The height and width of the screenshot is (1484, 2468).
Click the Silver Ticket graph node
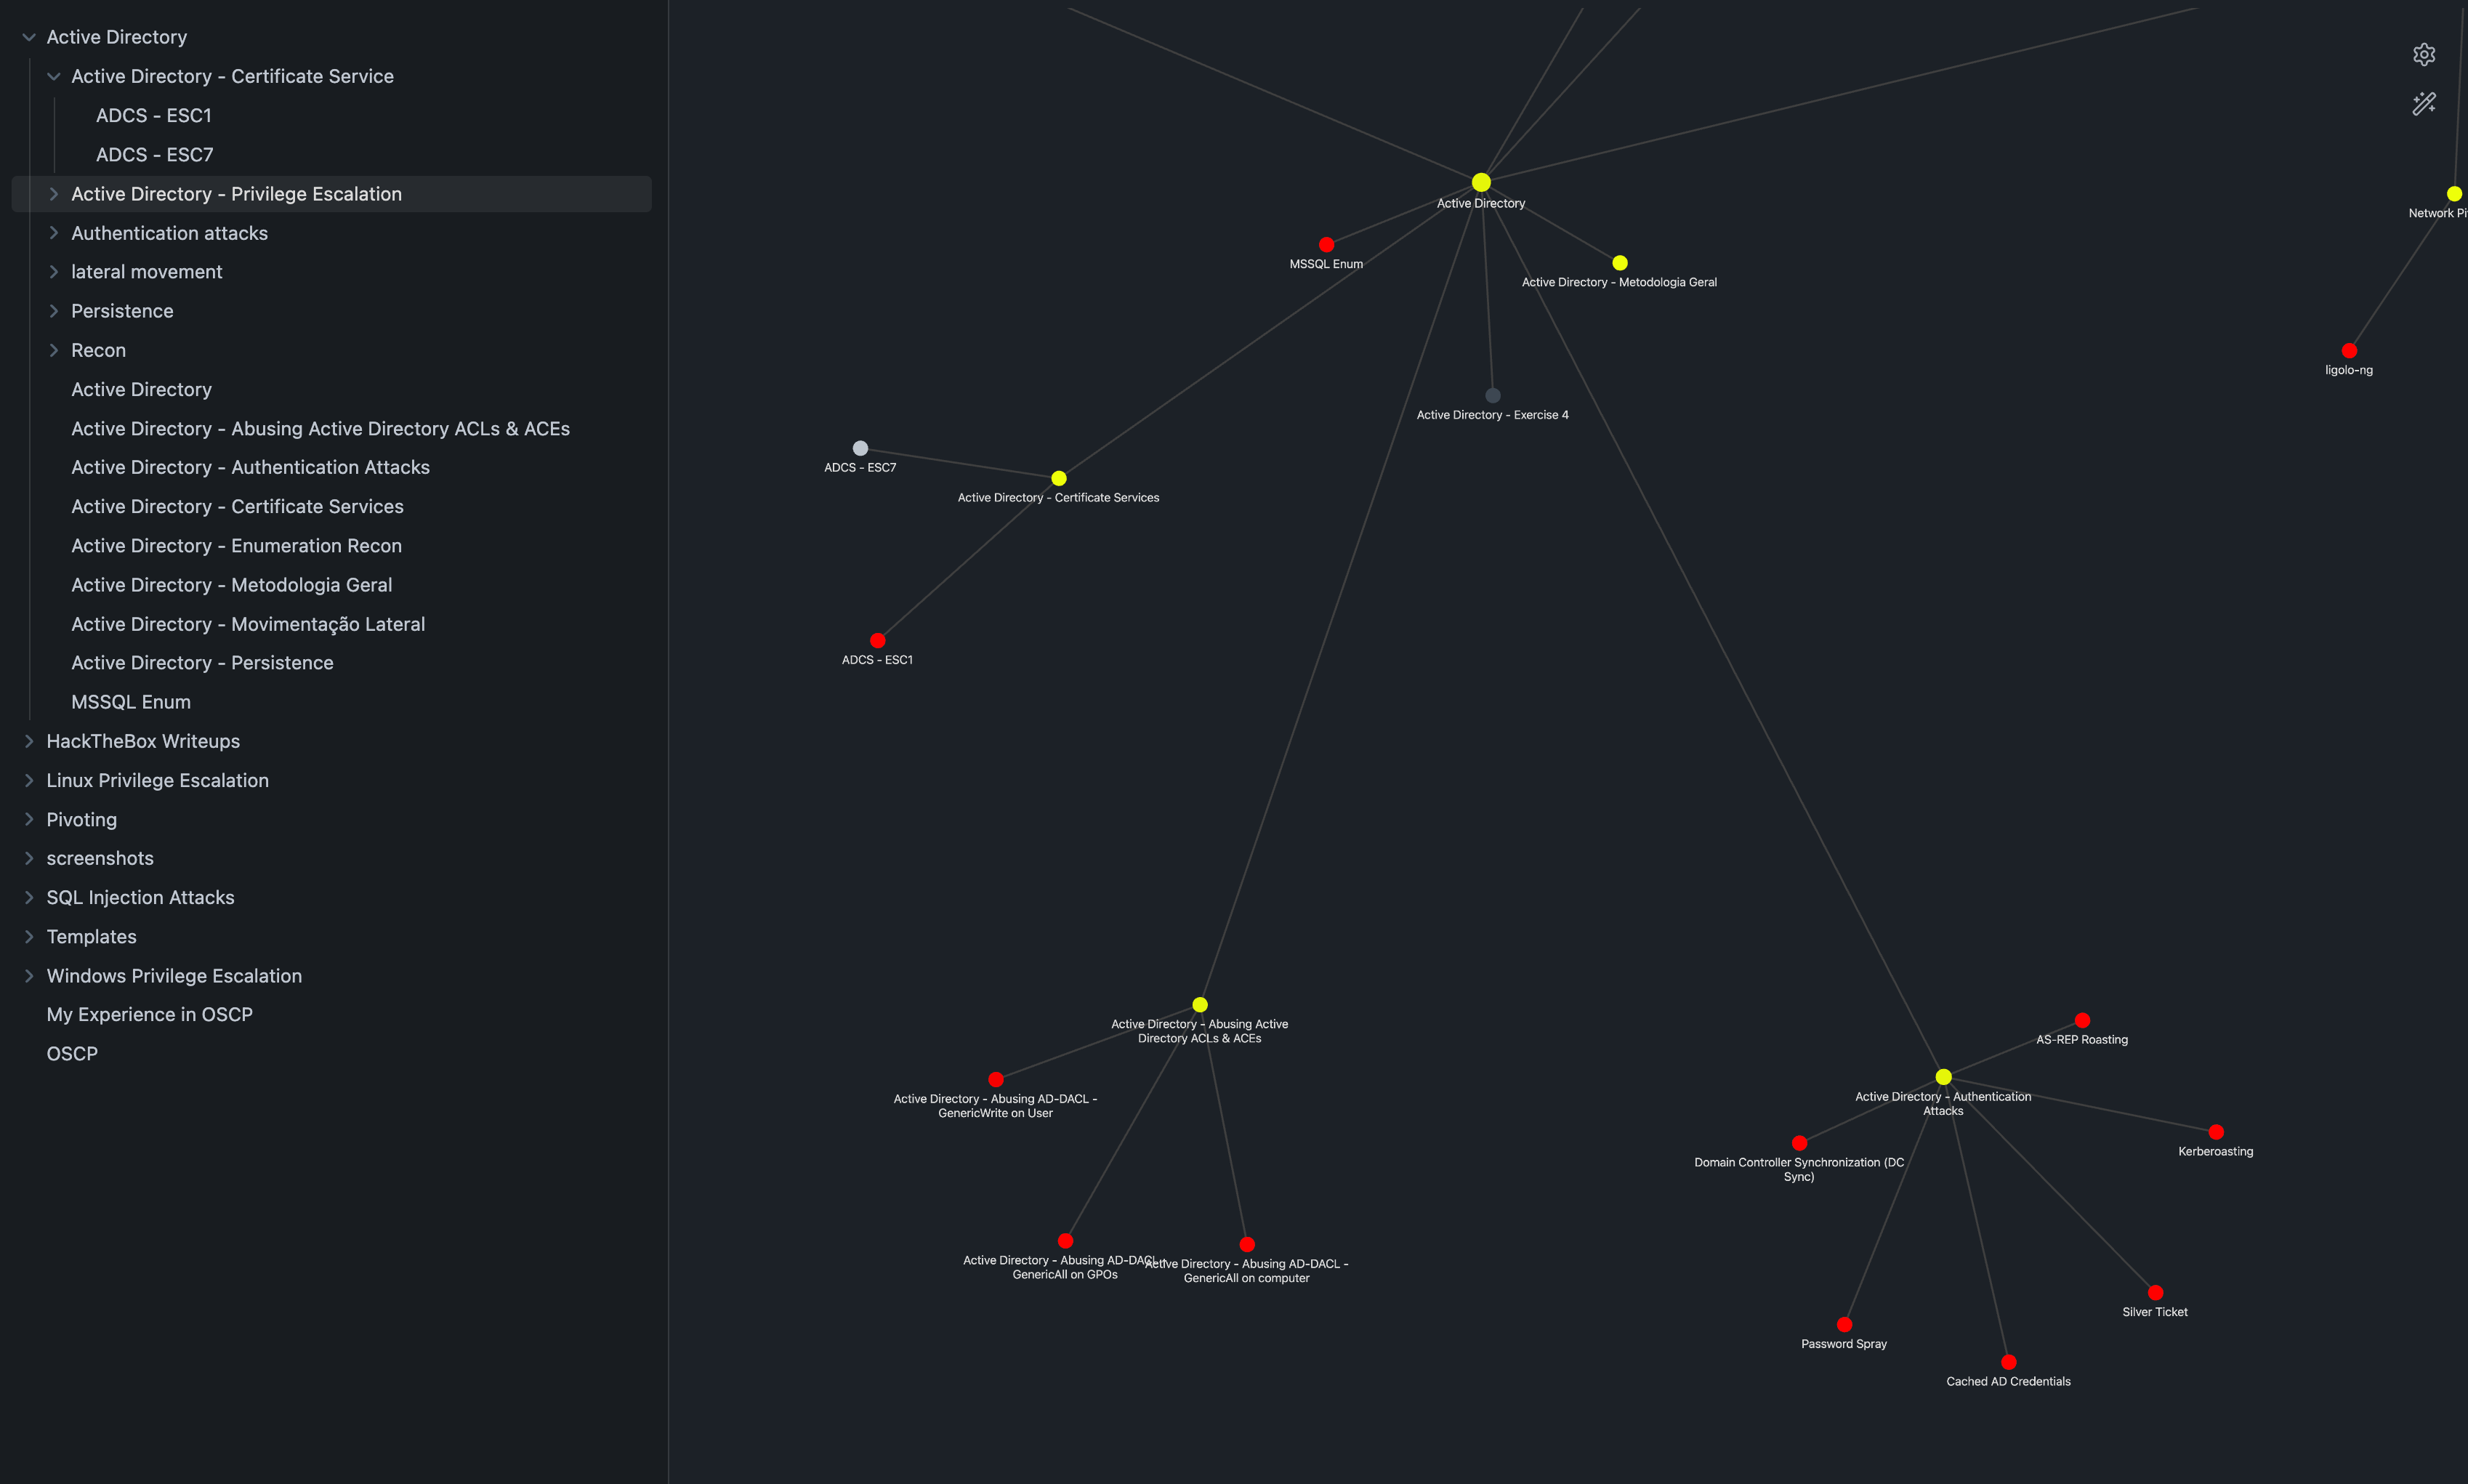pos(2155,1293)
